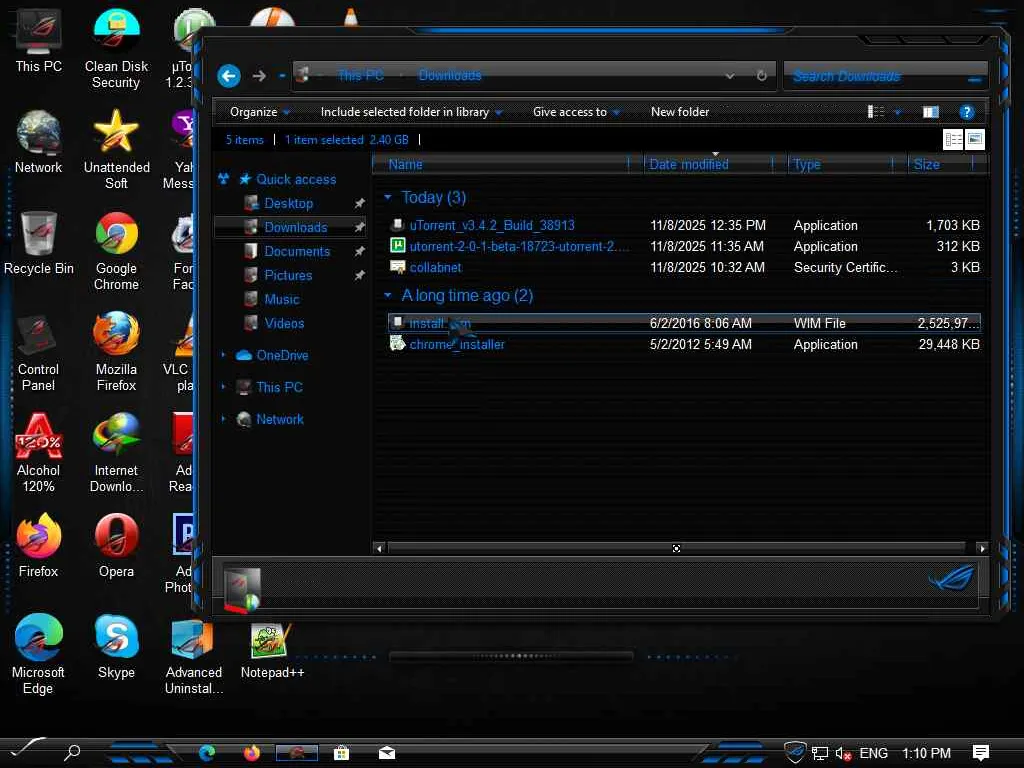1024x768 pixels.
Task: Click the Back arrow in Explorer
Action: pos(229,76)
